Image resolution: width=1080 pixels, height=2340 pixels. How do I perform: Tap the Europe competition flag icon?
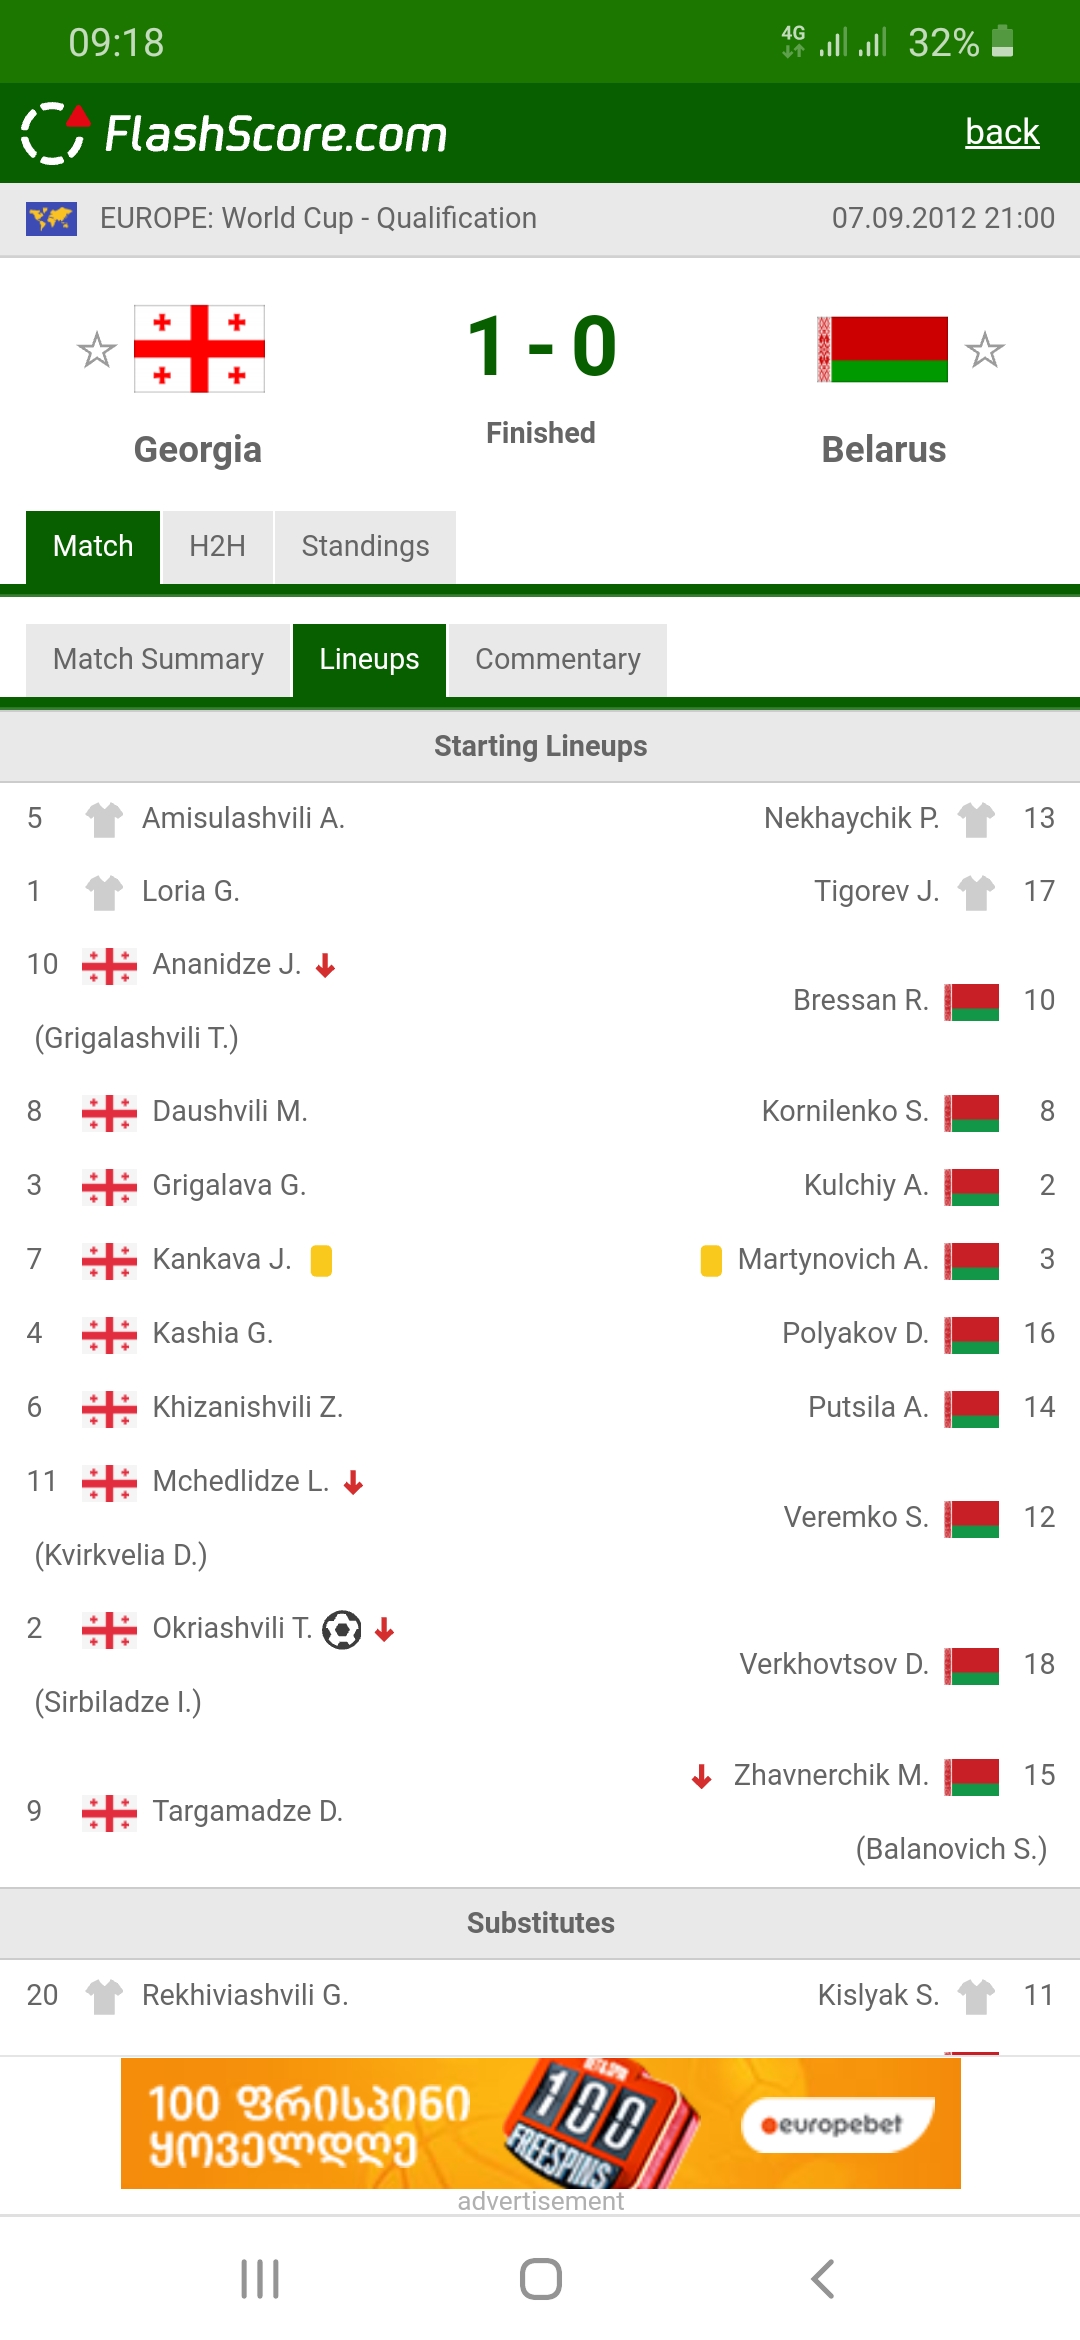tap(52, 218)
